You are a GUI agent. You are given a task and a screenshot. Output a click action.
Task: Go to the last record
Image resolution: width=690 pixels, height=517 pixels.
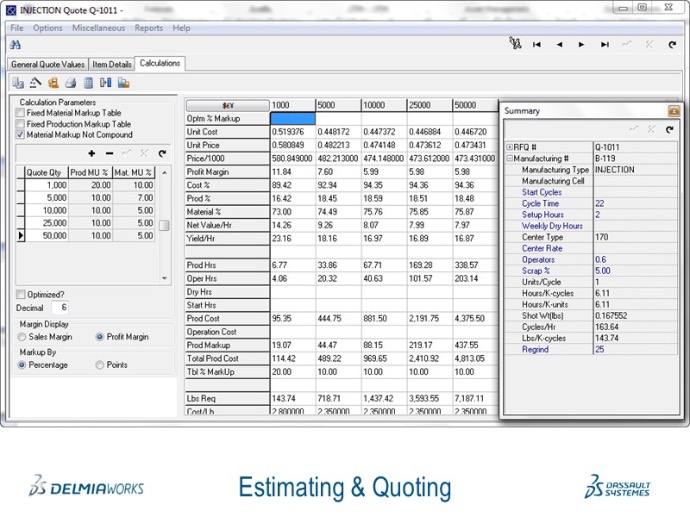click(x=604, y=45)
